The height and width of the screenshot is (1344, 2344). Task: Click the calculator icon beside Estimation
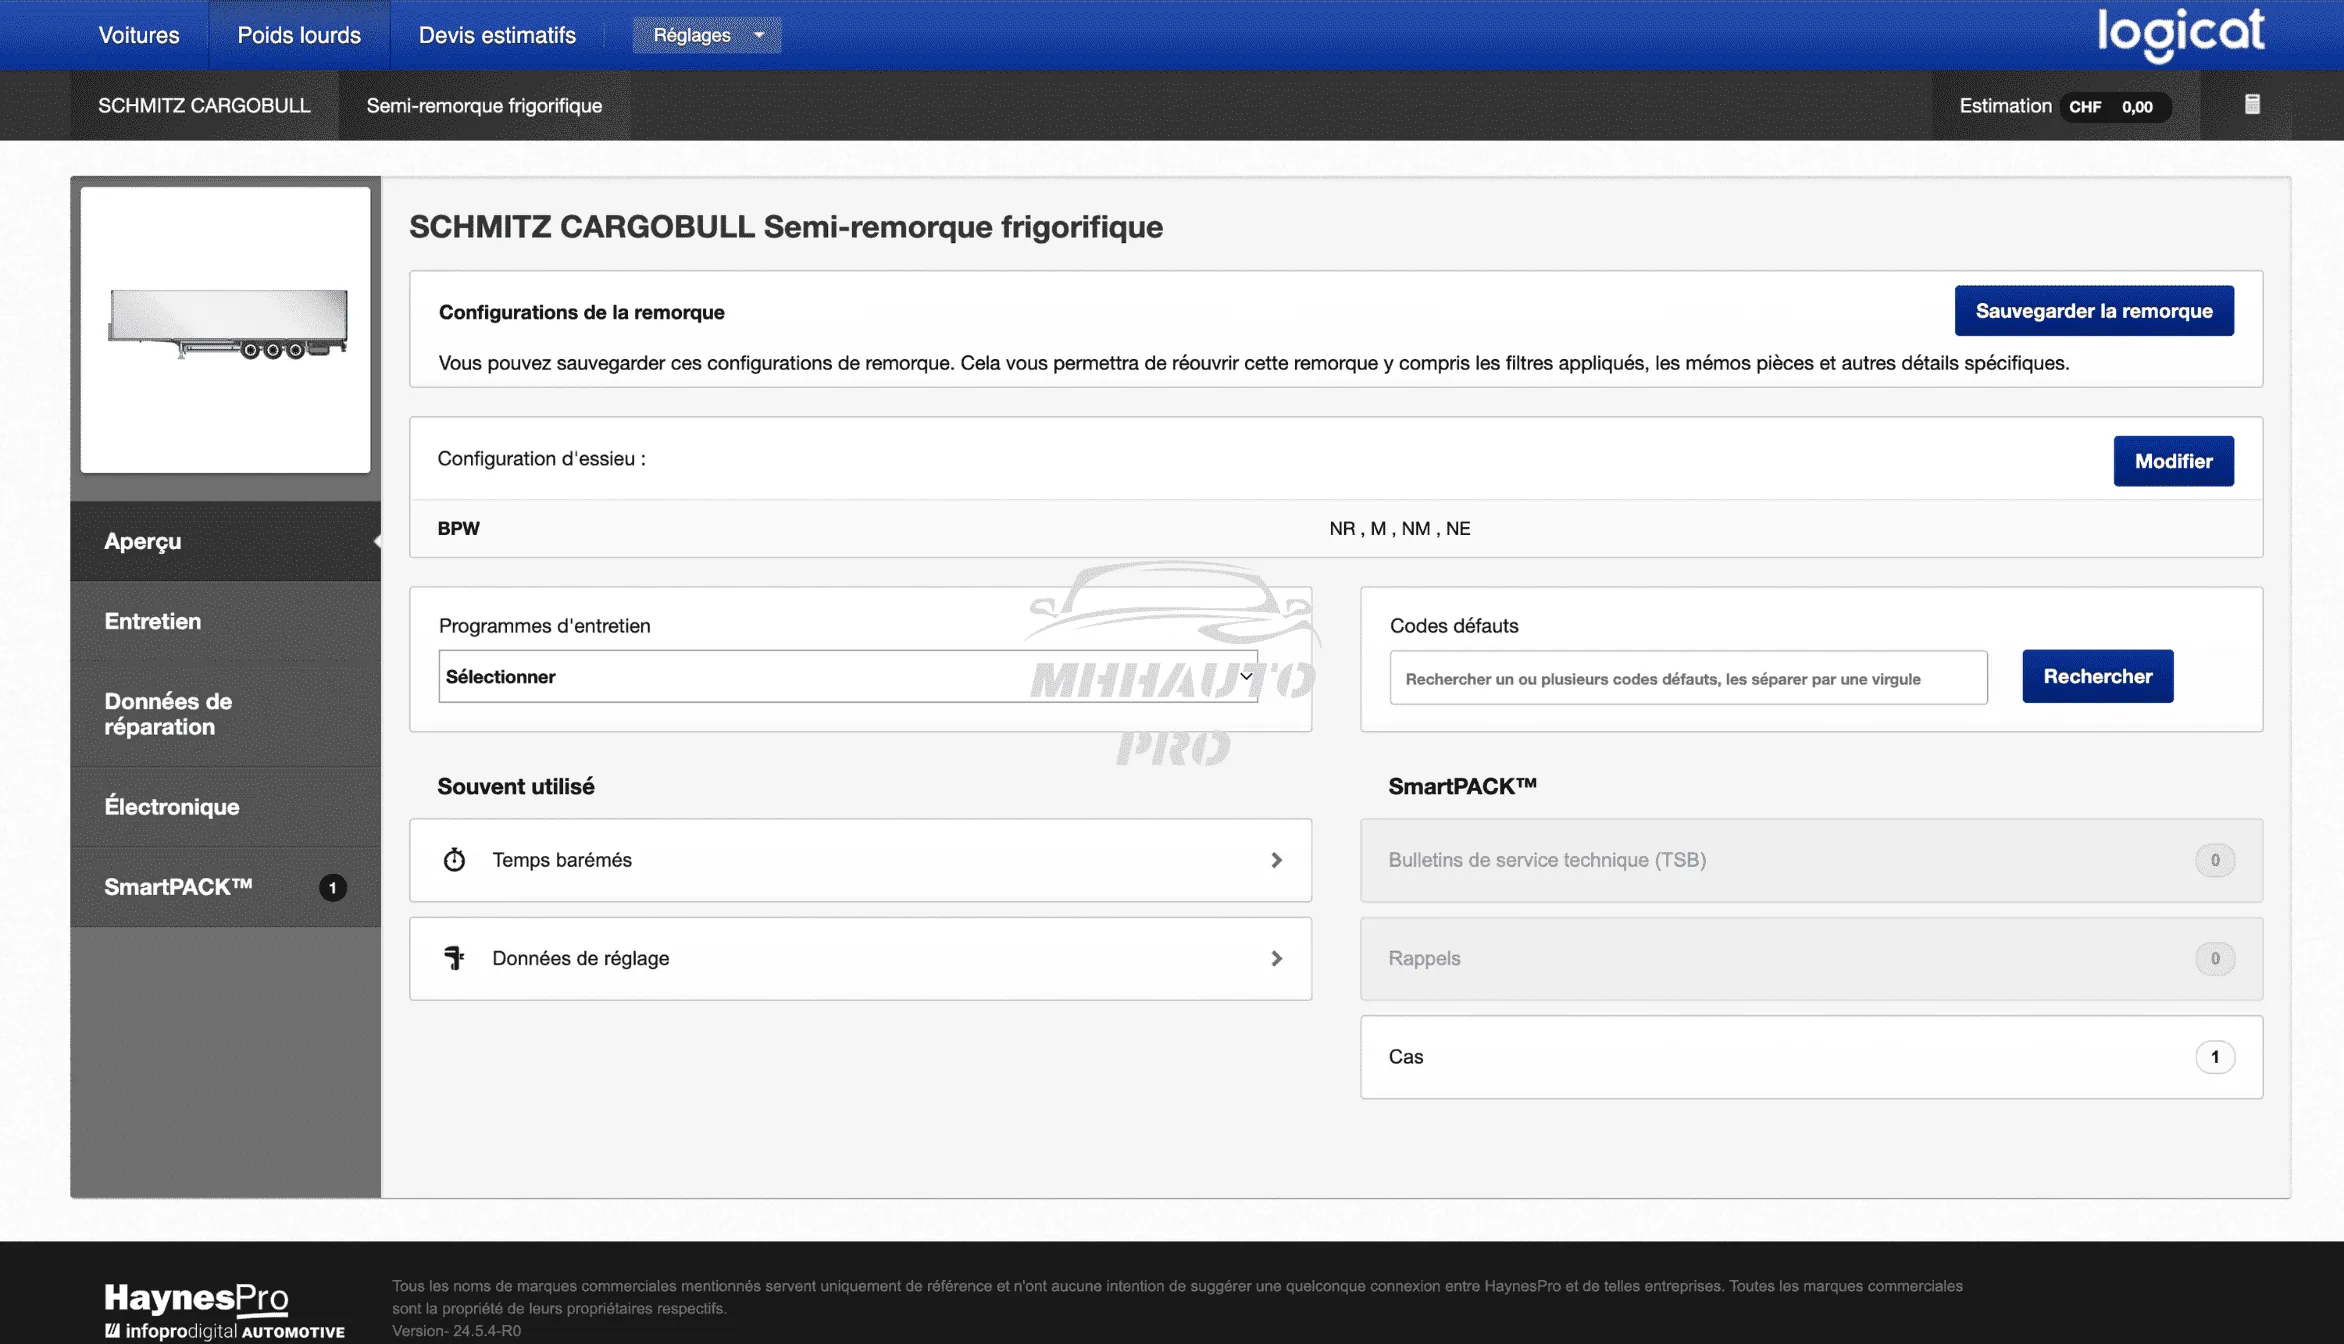[2252, 105]
